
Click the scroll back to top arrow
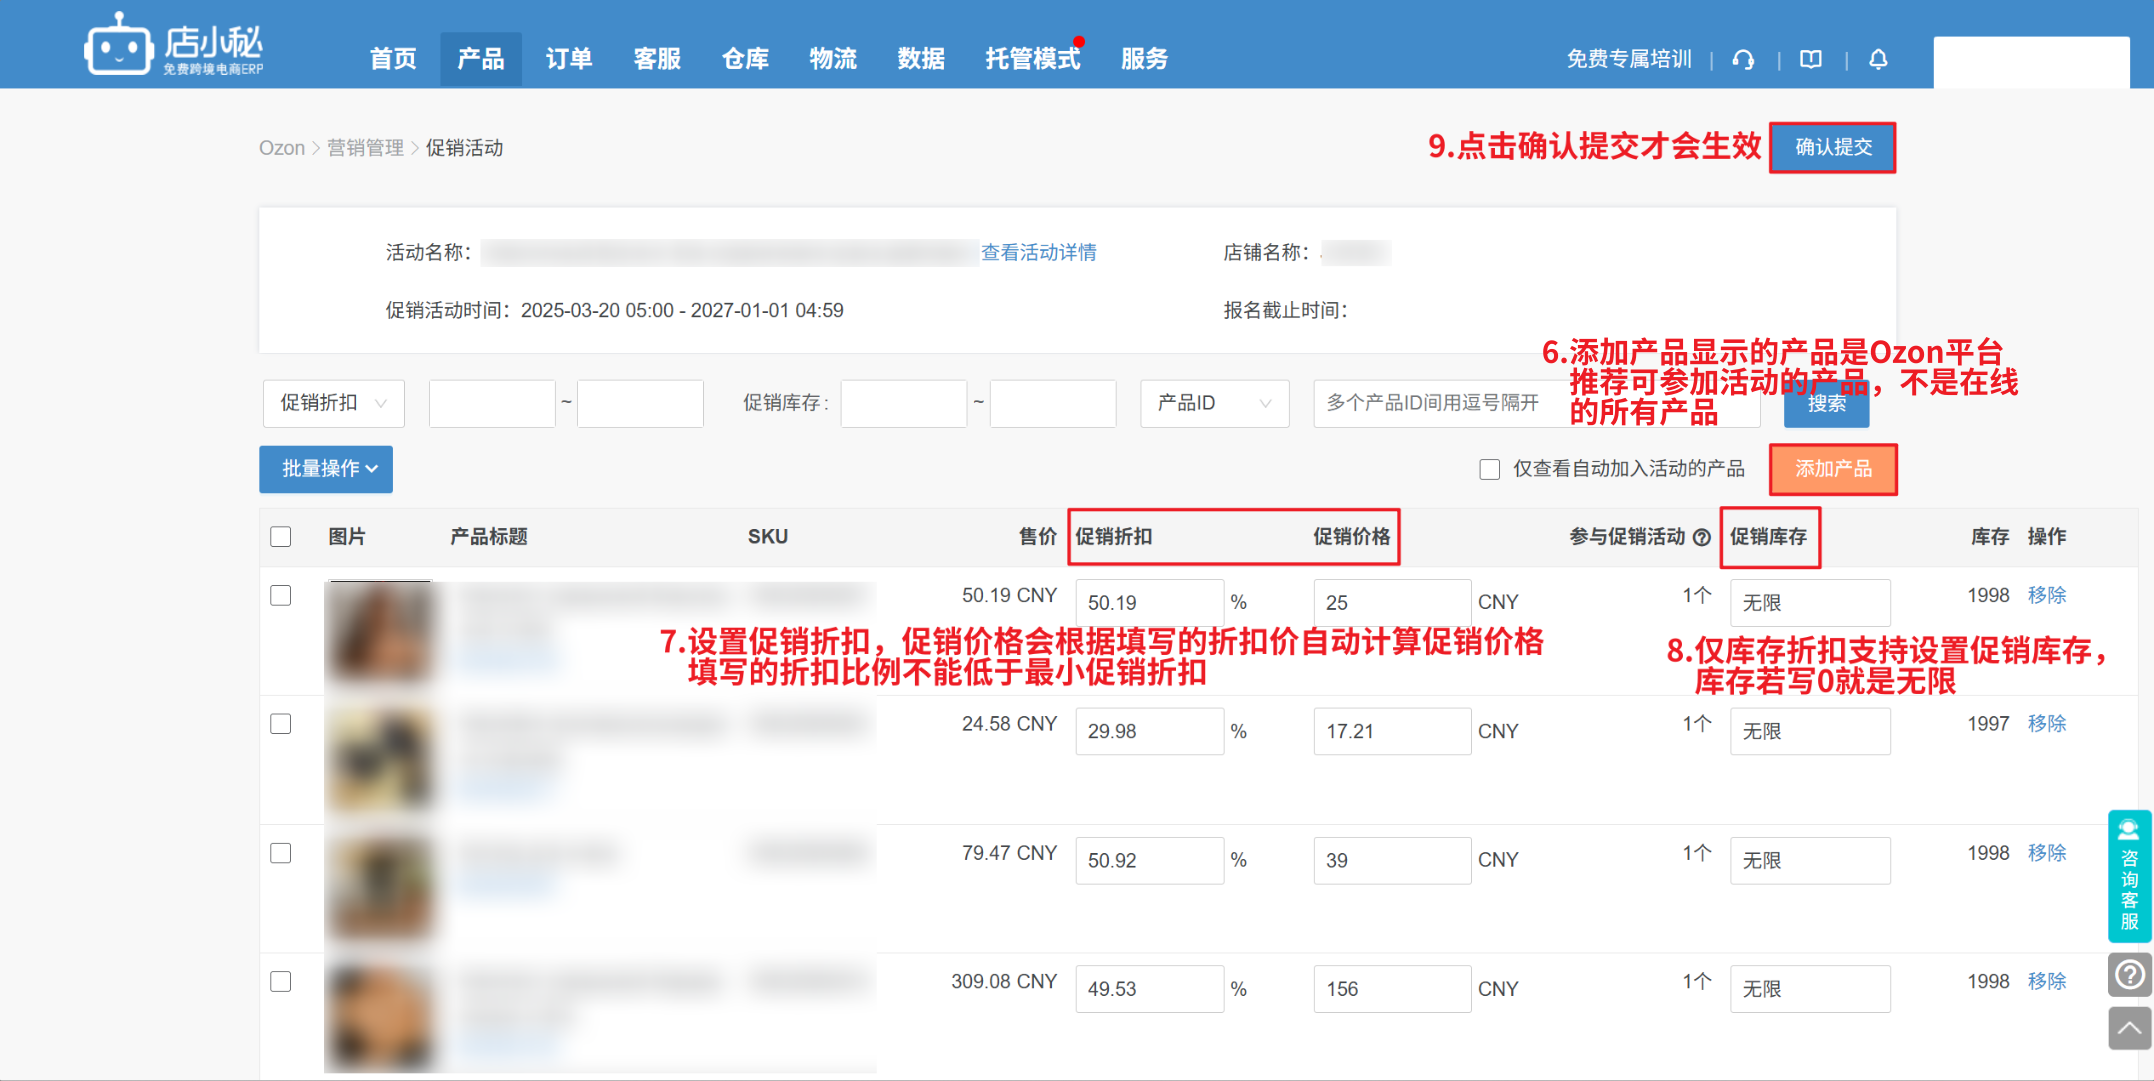[2129, 1028]
